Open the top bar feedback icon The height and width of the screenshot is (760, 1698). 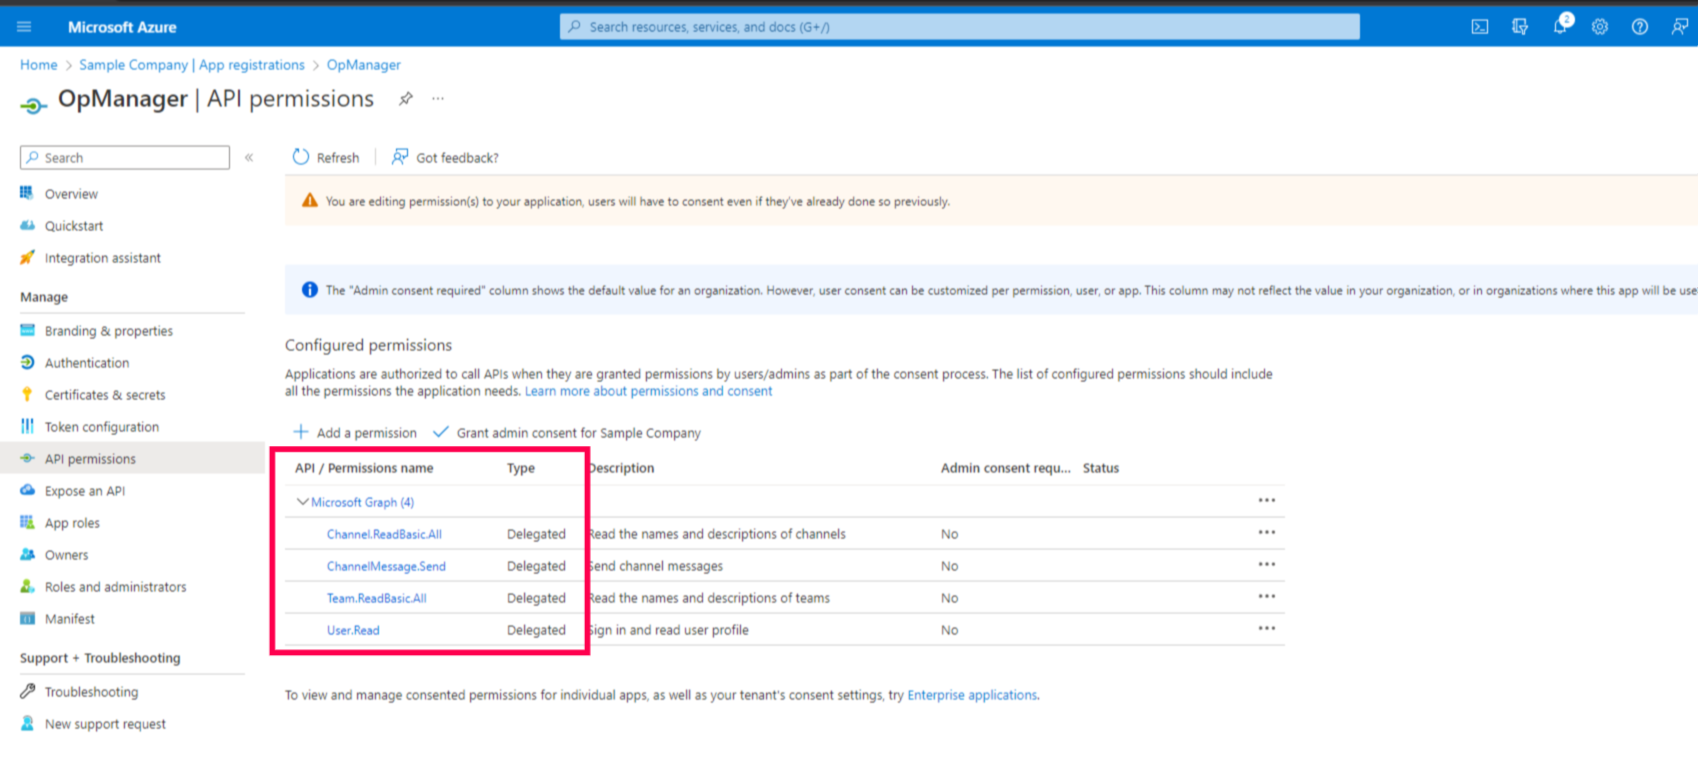(x=1680, y=27)
